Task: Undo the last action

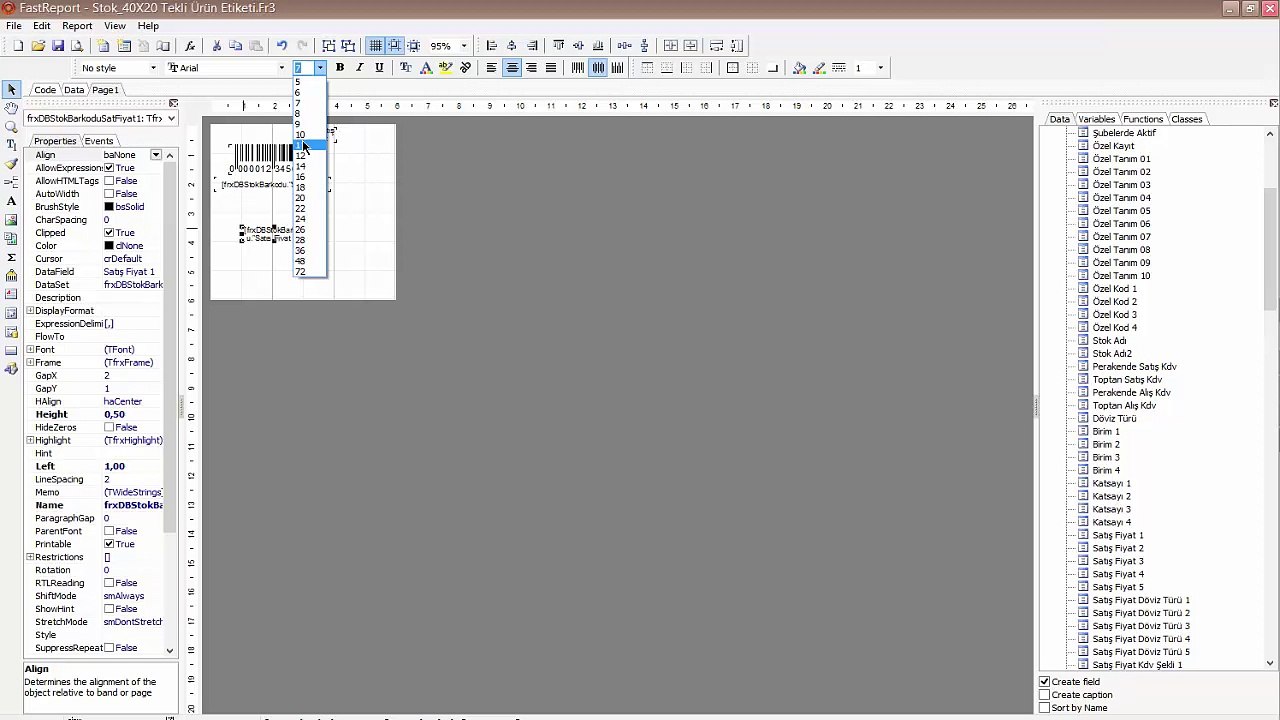Action: (x=282, y=46)
